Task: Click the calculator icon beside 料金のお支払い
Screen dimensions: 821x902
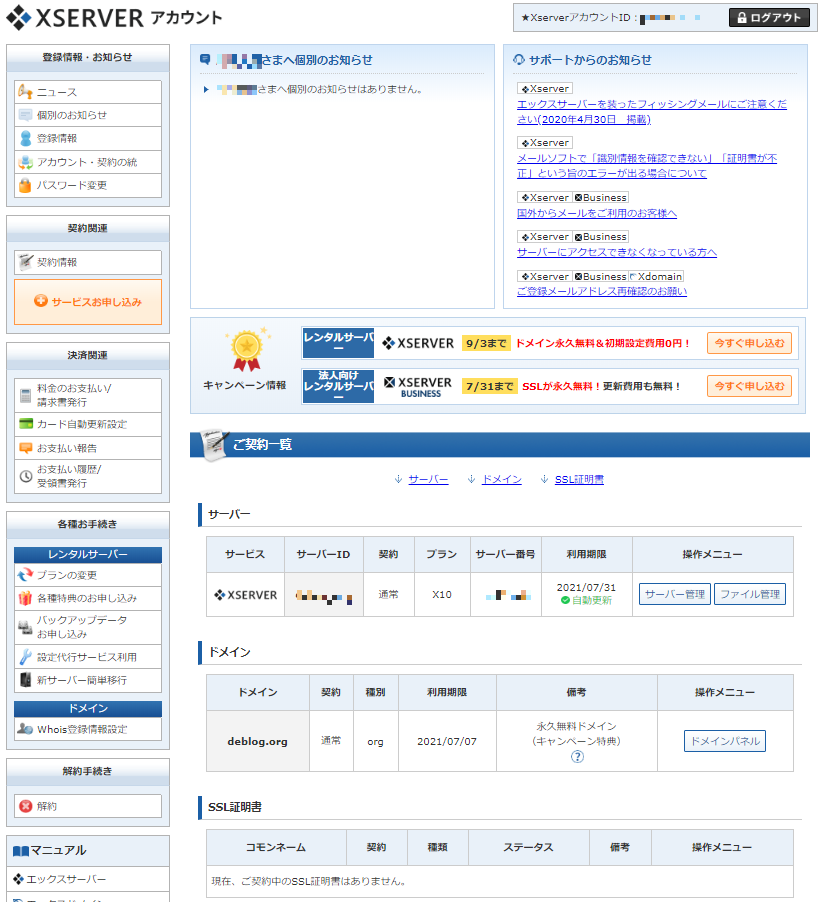Action: click(25, 396)
